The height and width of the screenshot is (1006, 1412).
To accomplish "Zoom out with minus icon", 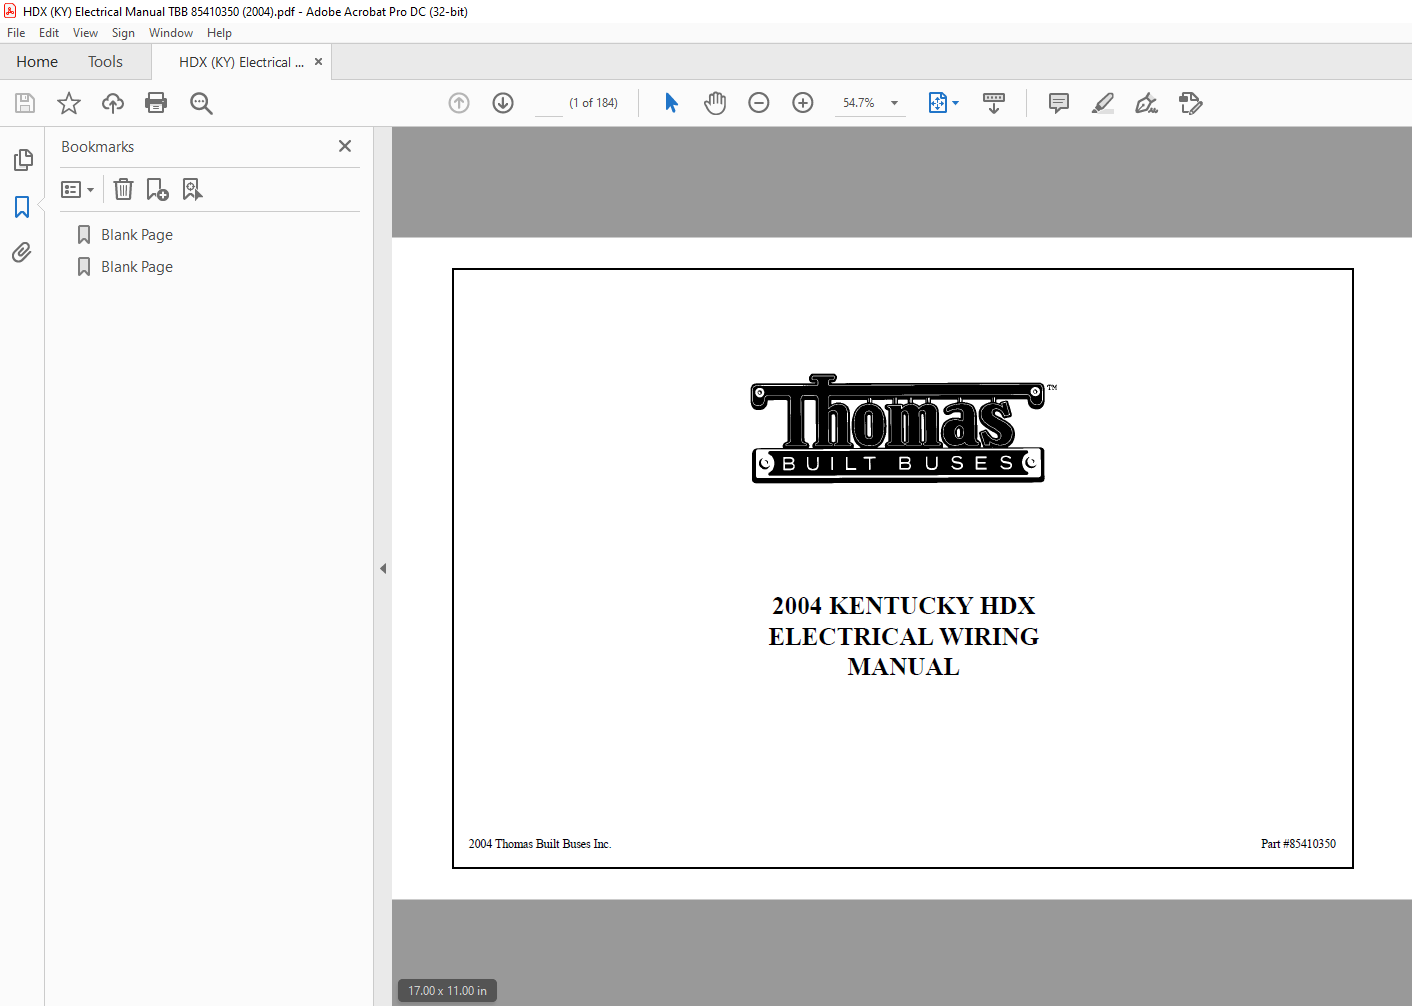I will coord(759,103).
